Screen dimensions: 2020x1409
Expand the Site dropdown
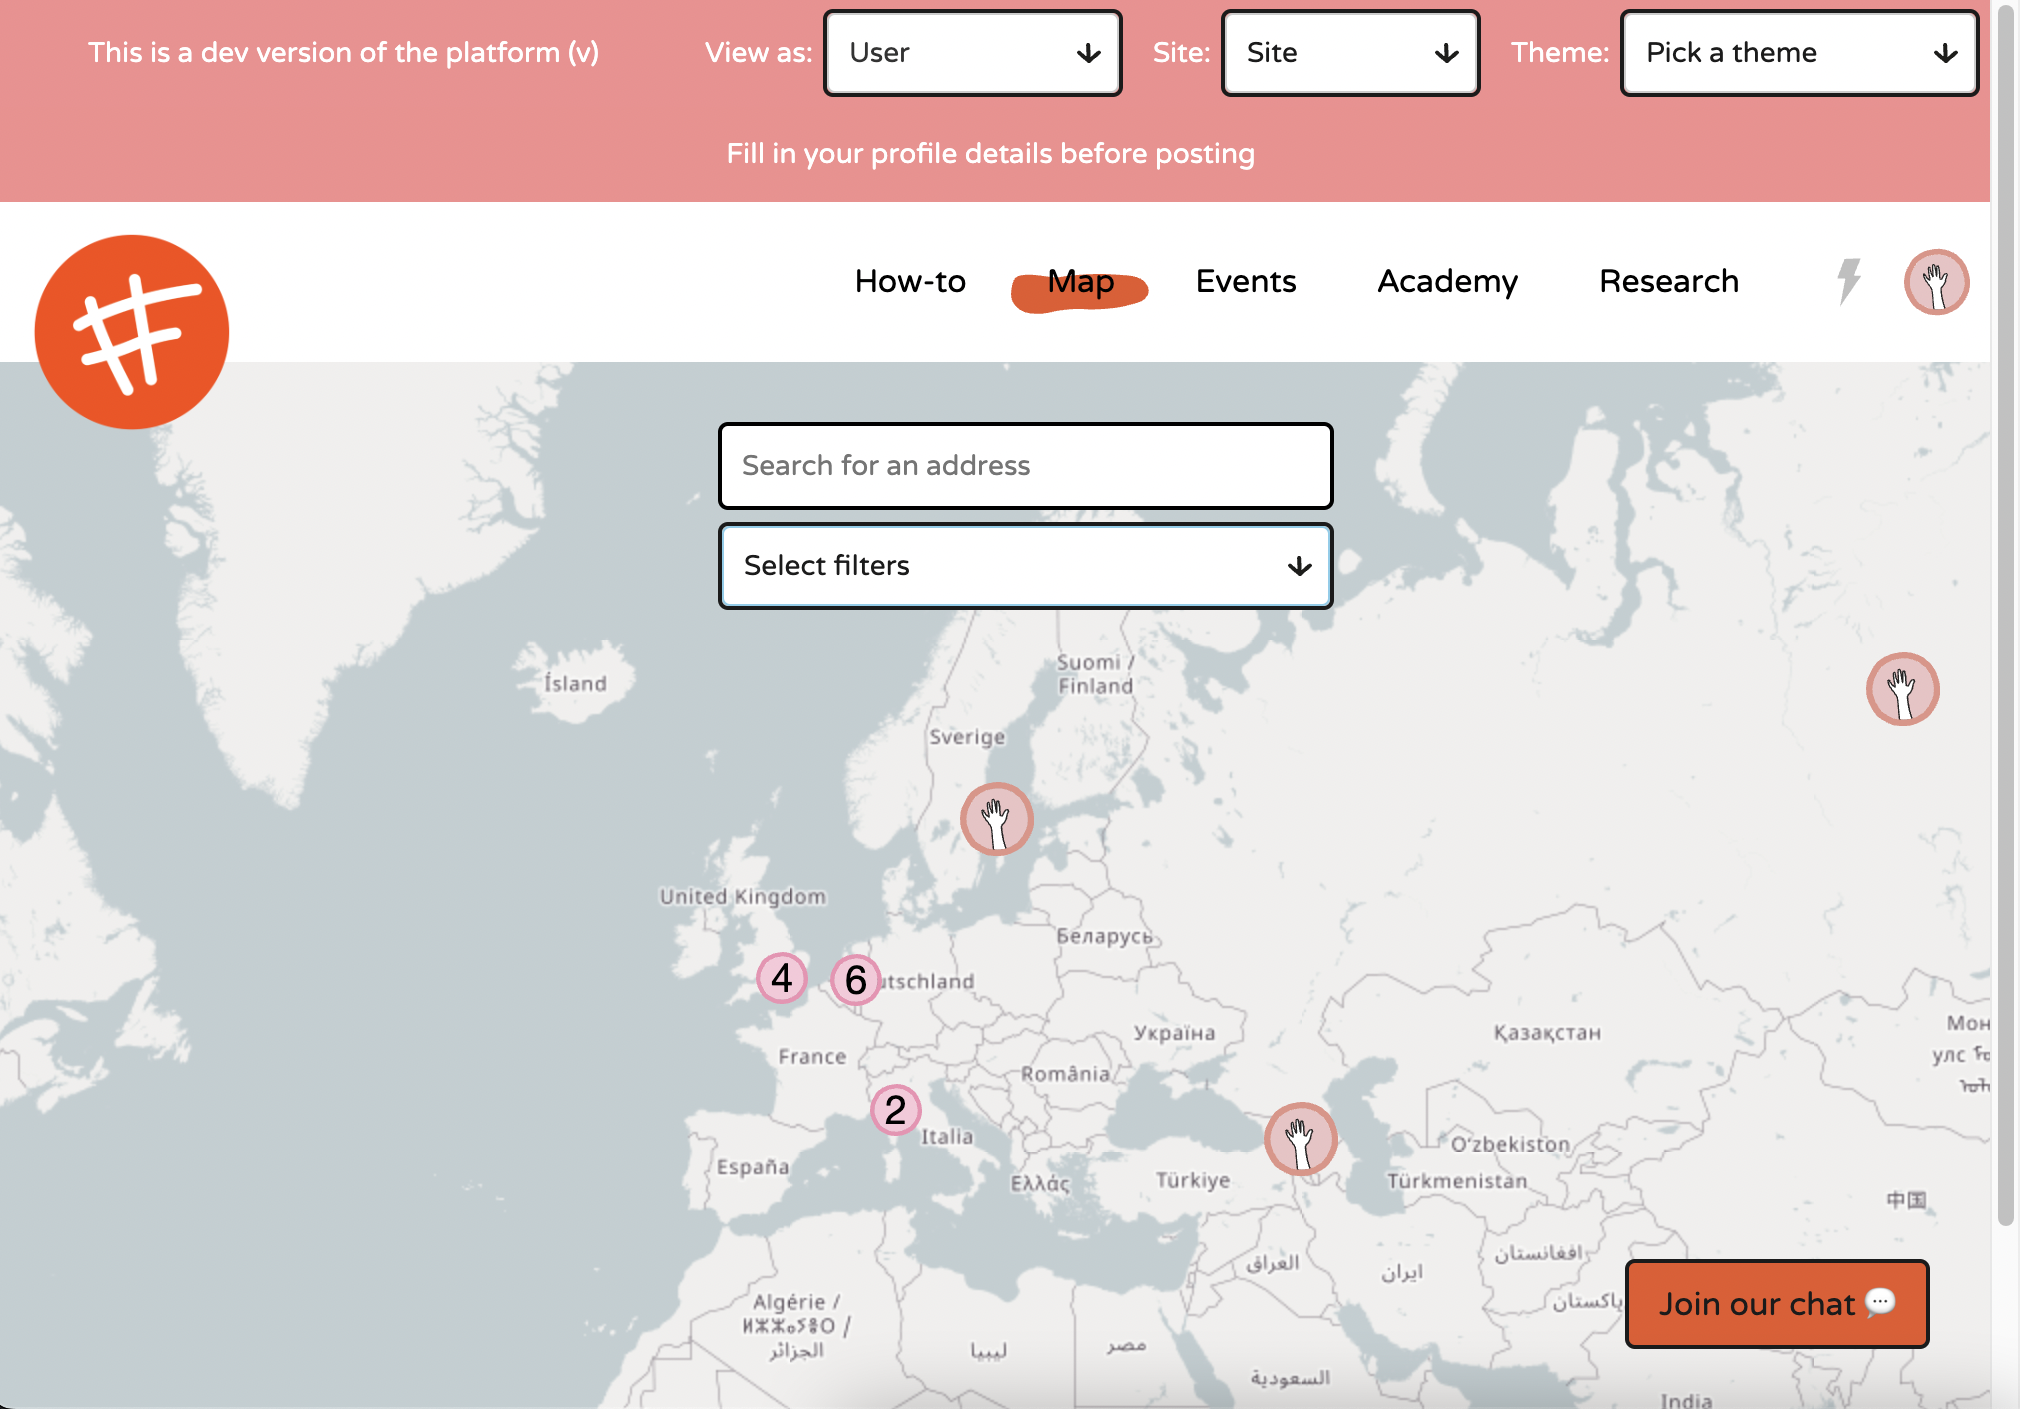click(x=1350, y=53)
